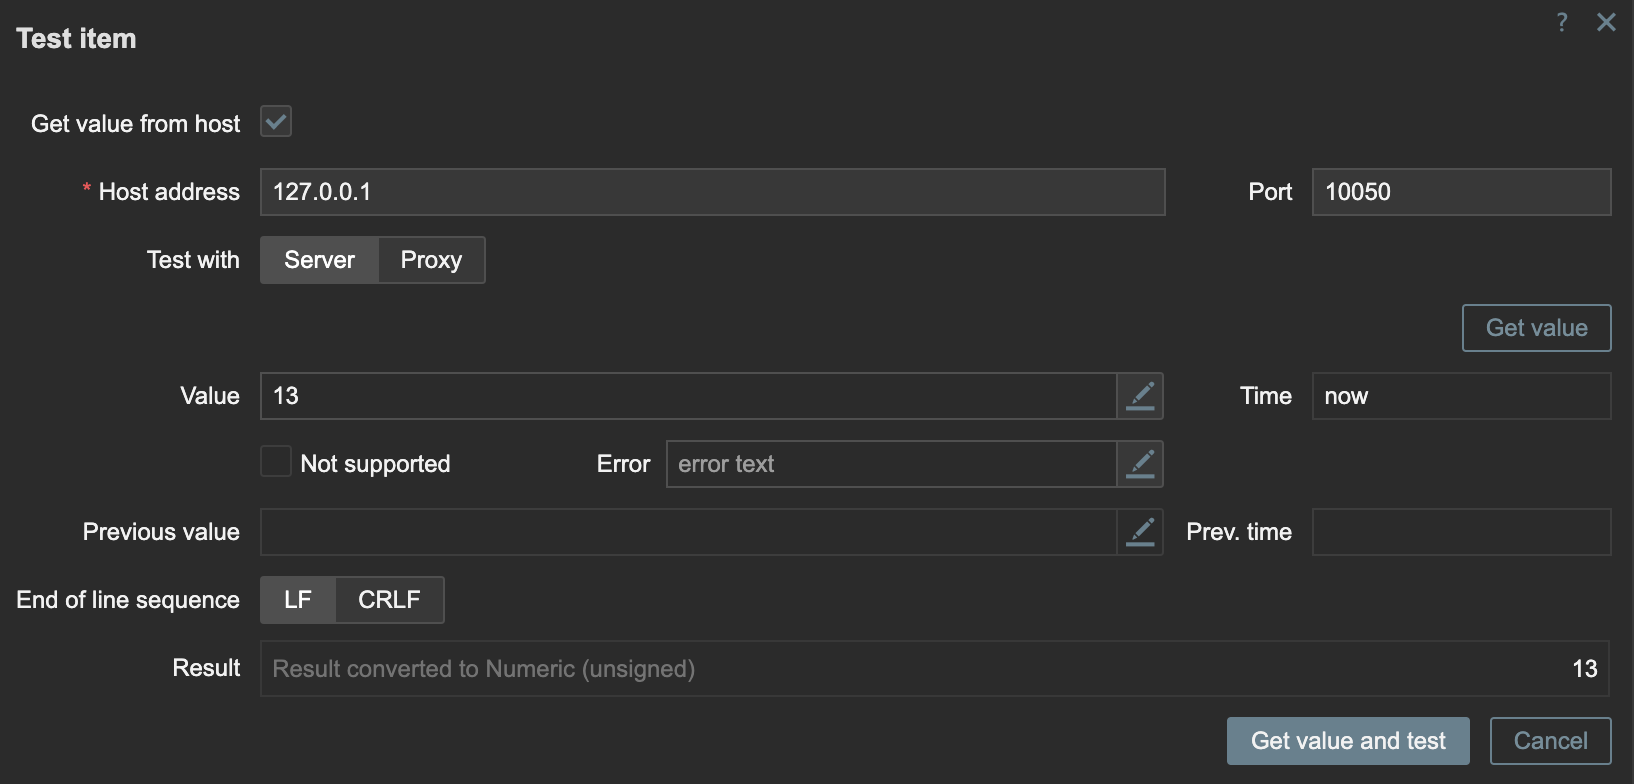Open the Error field edit pencil

coord(1140,464)
